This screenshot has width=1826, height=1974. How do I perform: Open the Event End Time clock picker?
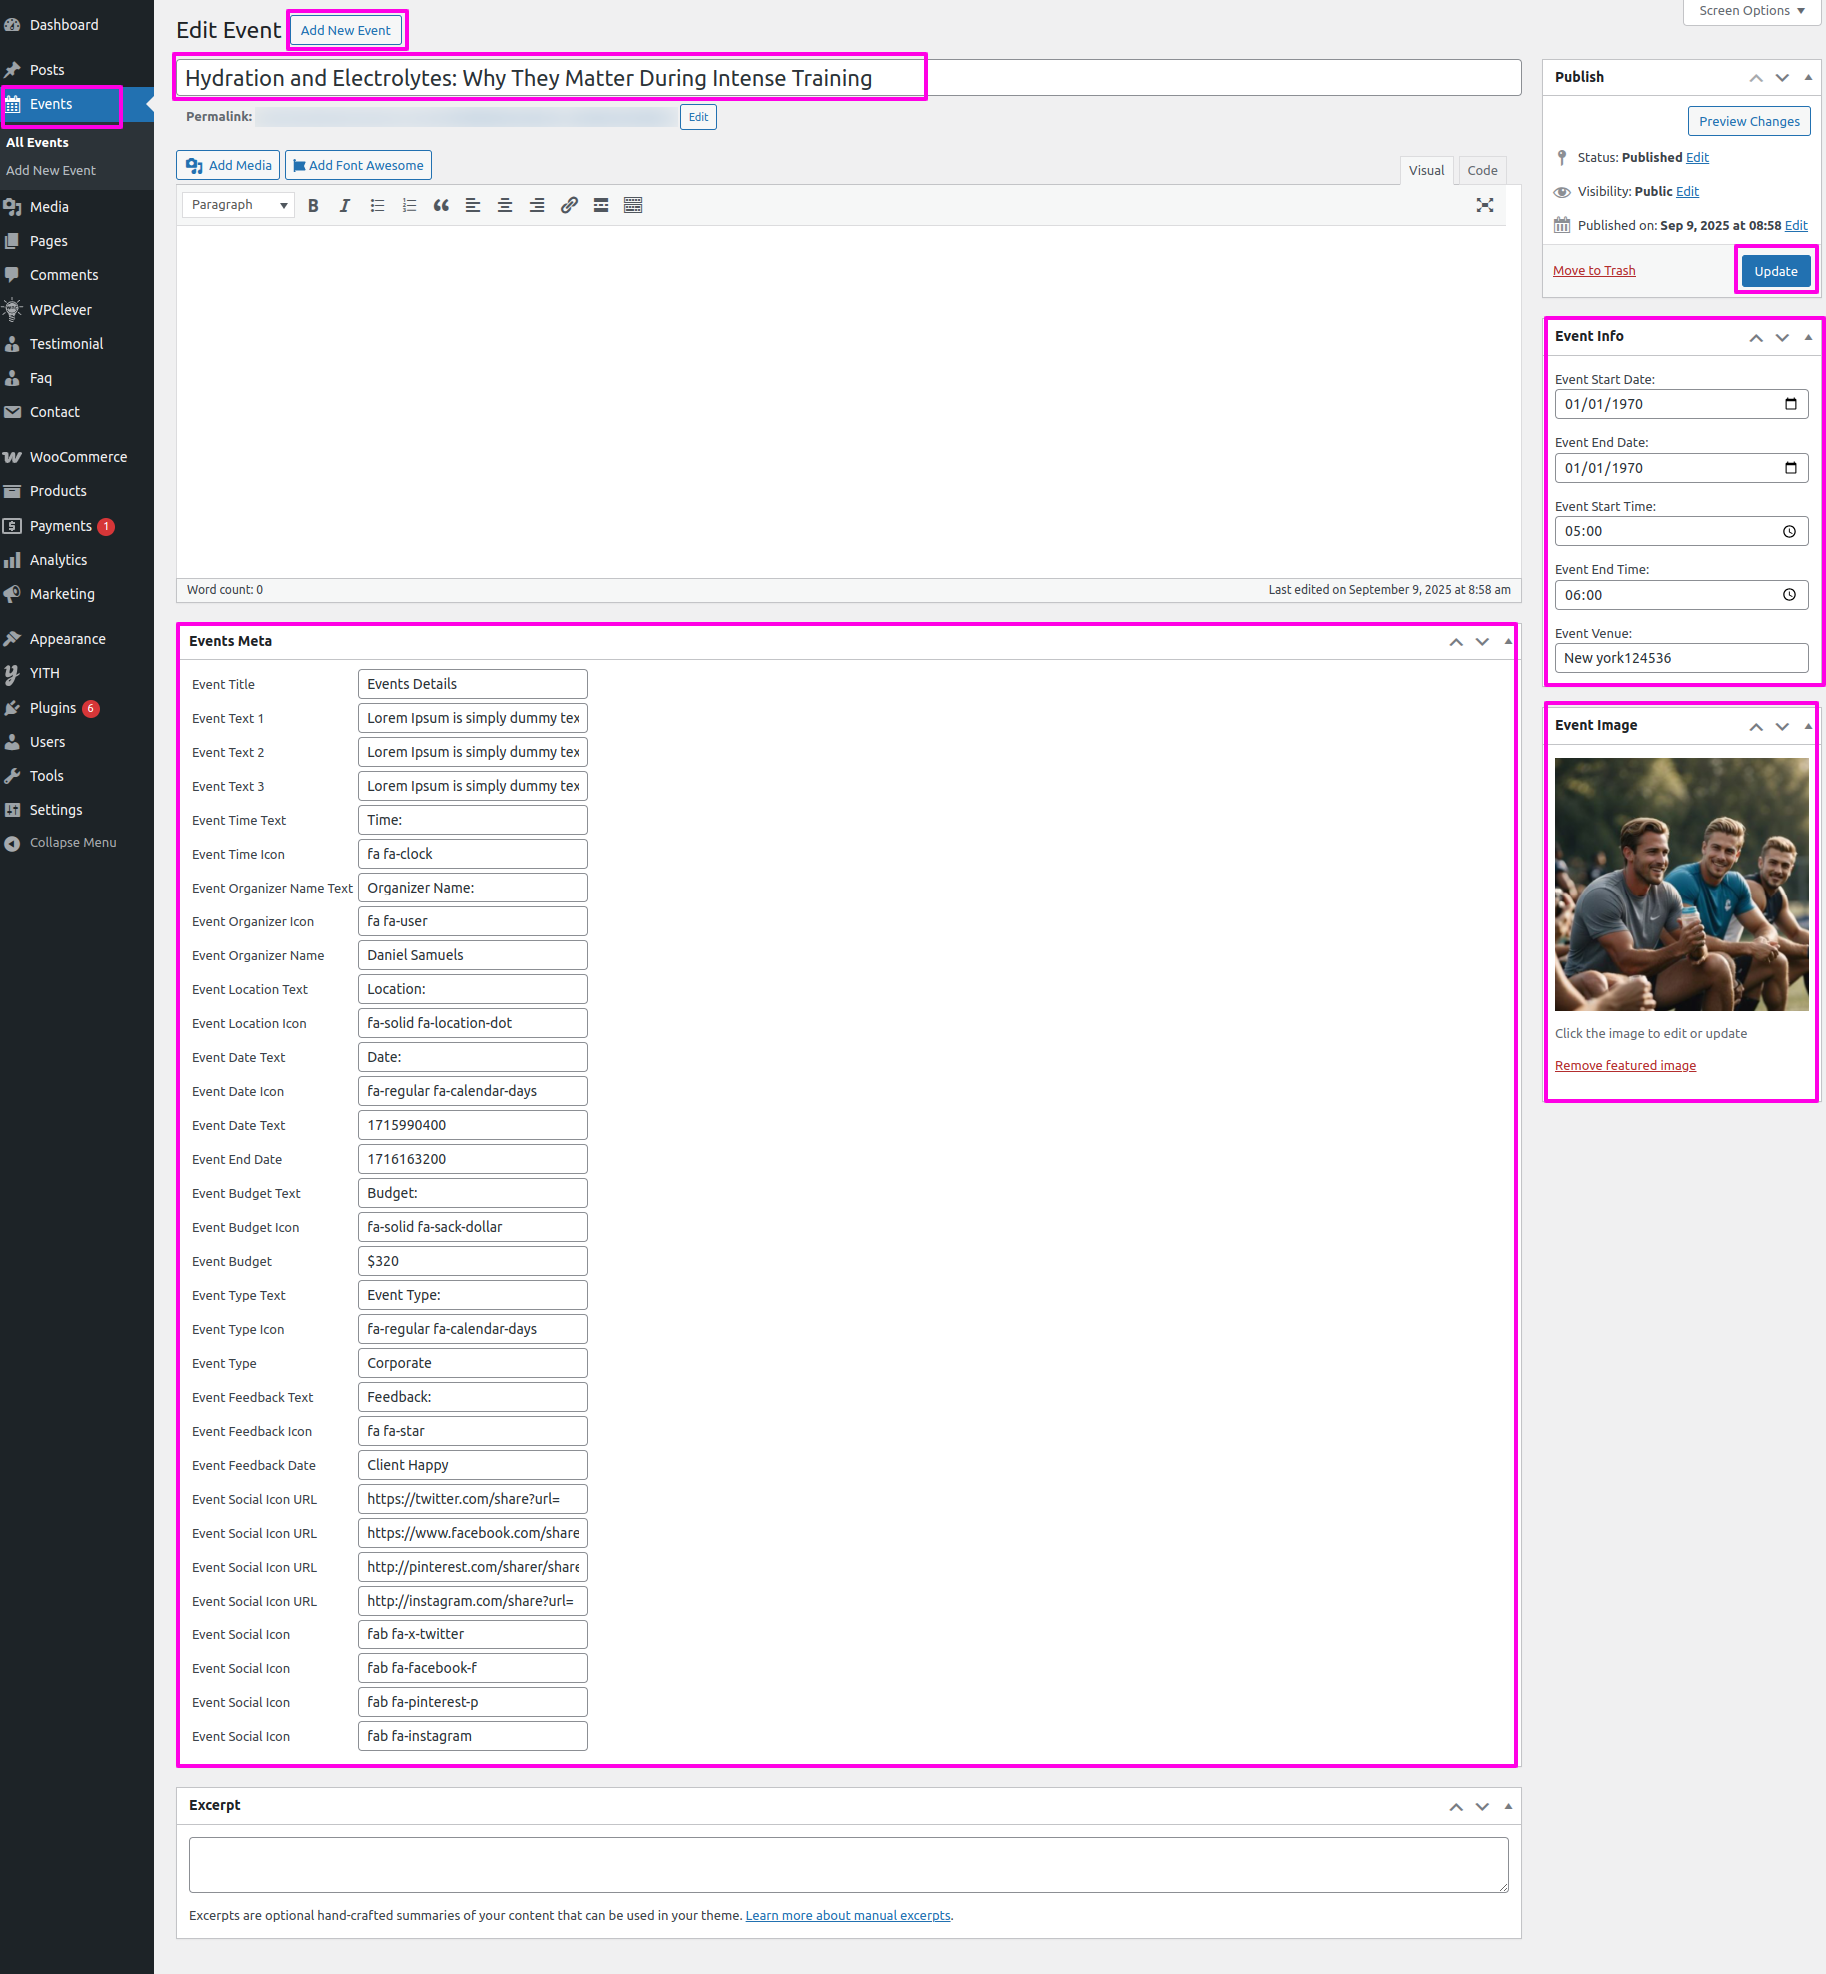(1789, 595)
